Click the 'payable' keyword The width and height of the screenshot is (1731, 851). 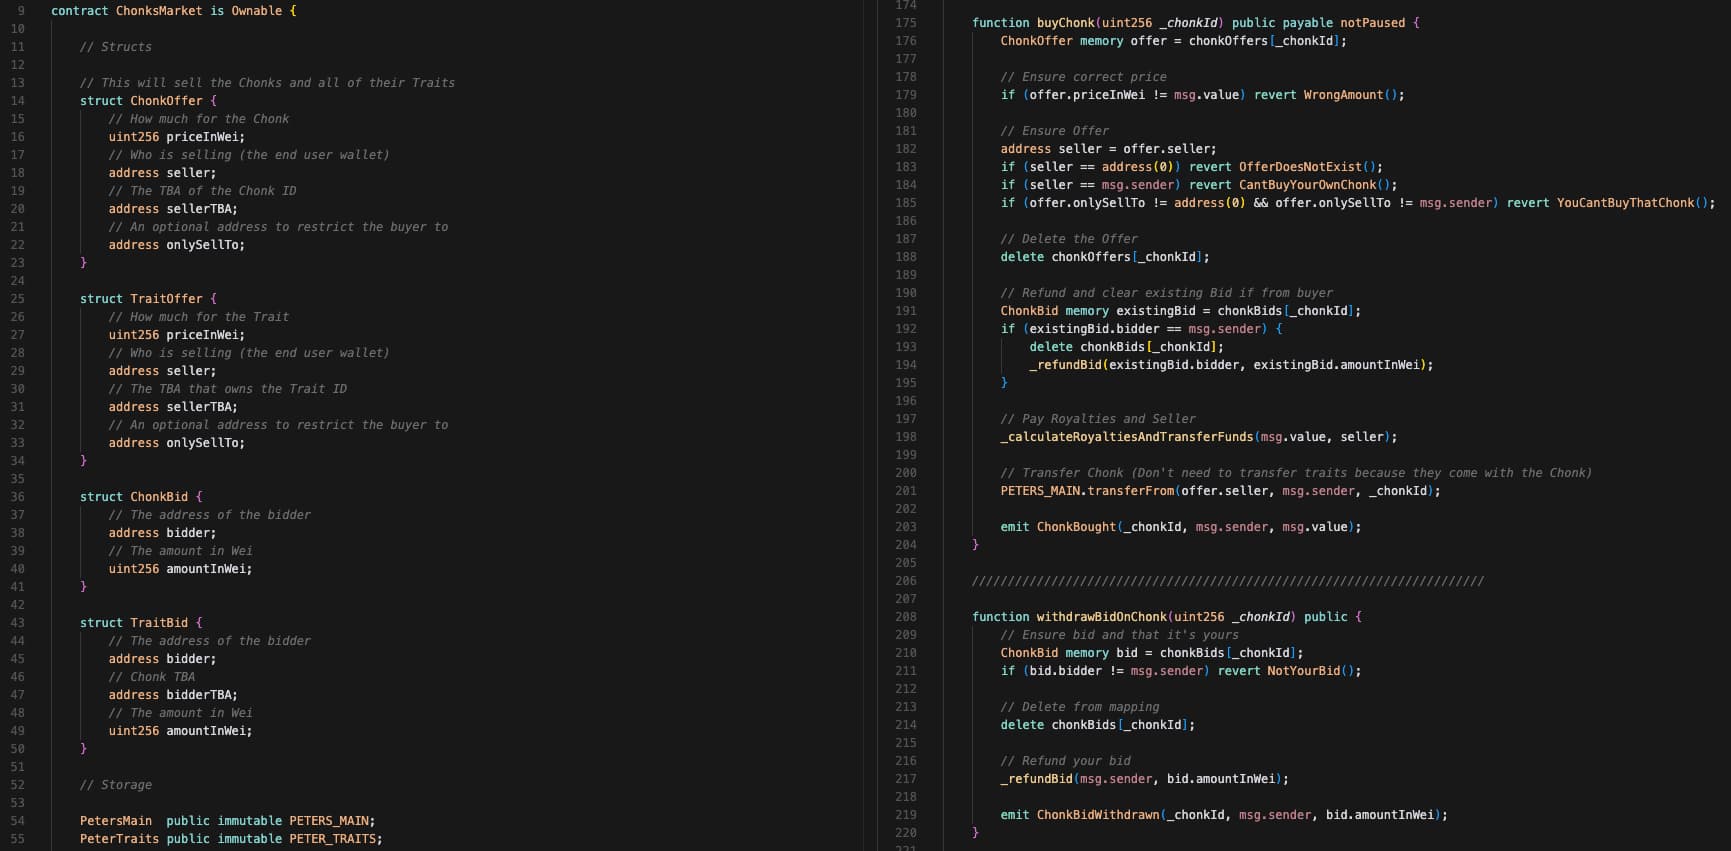click(1307, 23)
